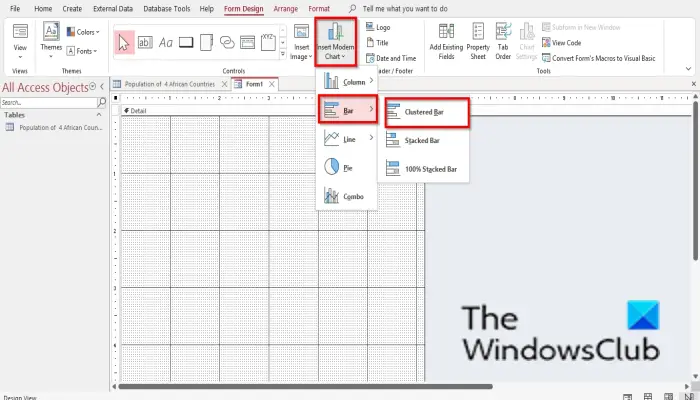Click Tell me what you want to do

tap(405, 8)
